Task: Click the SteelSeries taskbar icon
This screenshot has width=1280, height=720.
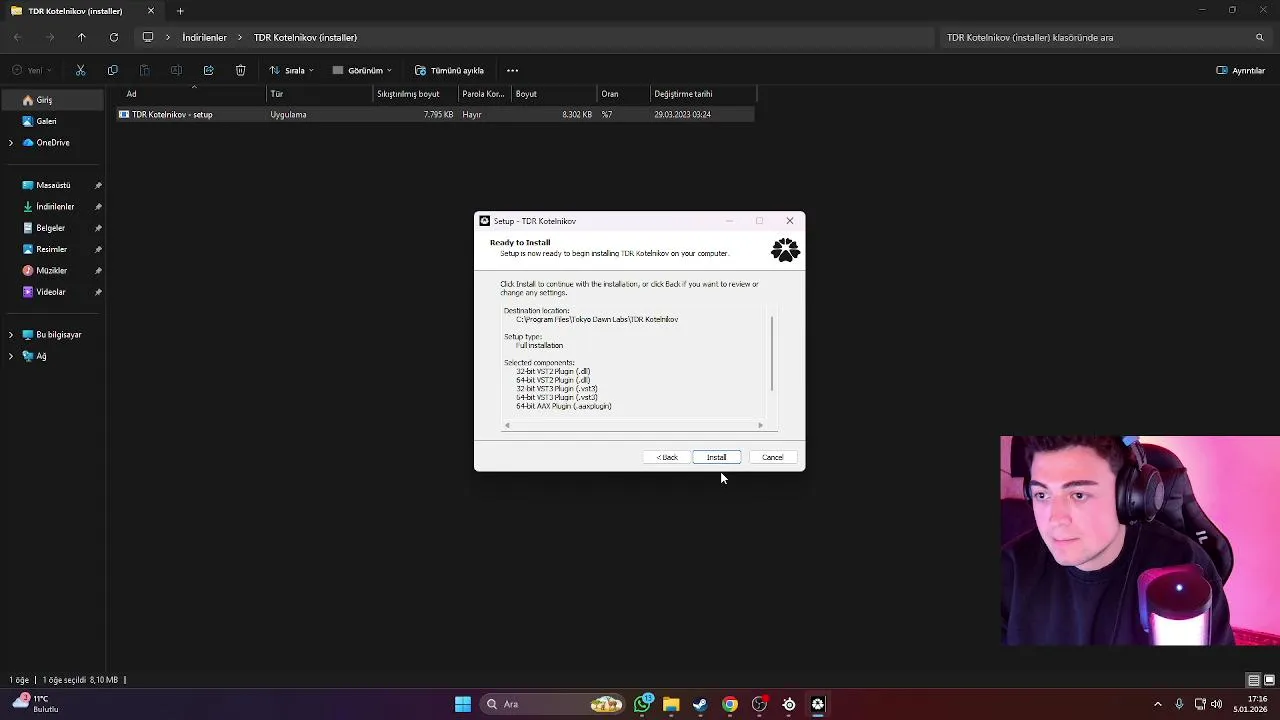Action: tap(789, 704)
